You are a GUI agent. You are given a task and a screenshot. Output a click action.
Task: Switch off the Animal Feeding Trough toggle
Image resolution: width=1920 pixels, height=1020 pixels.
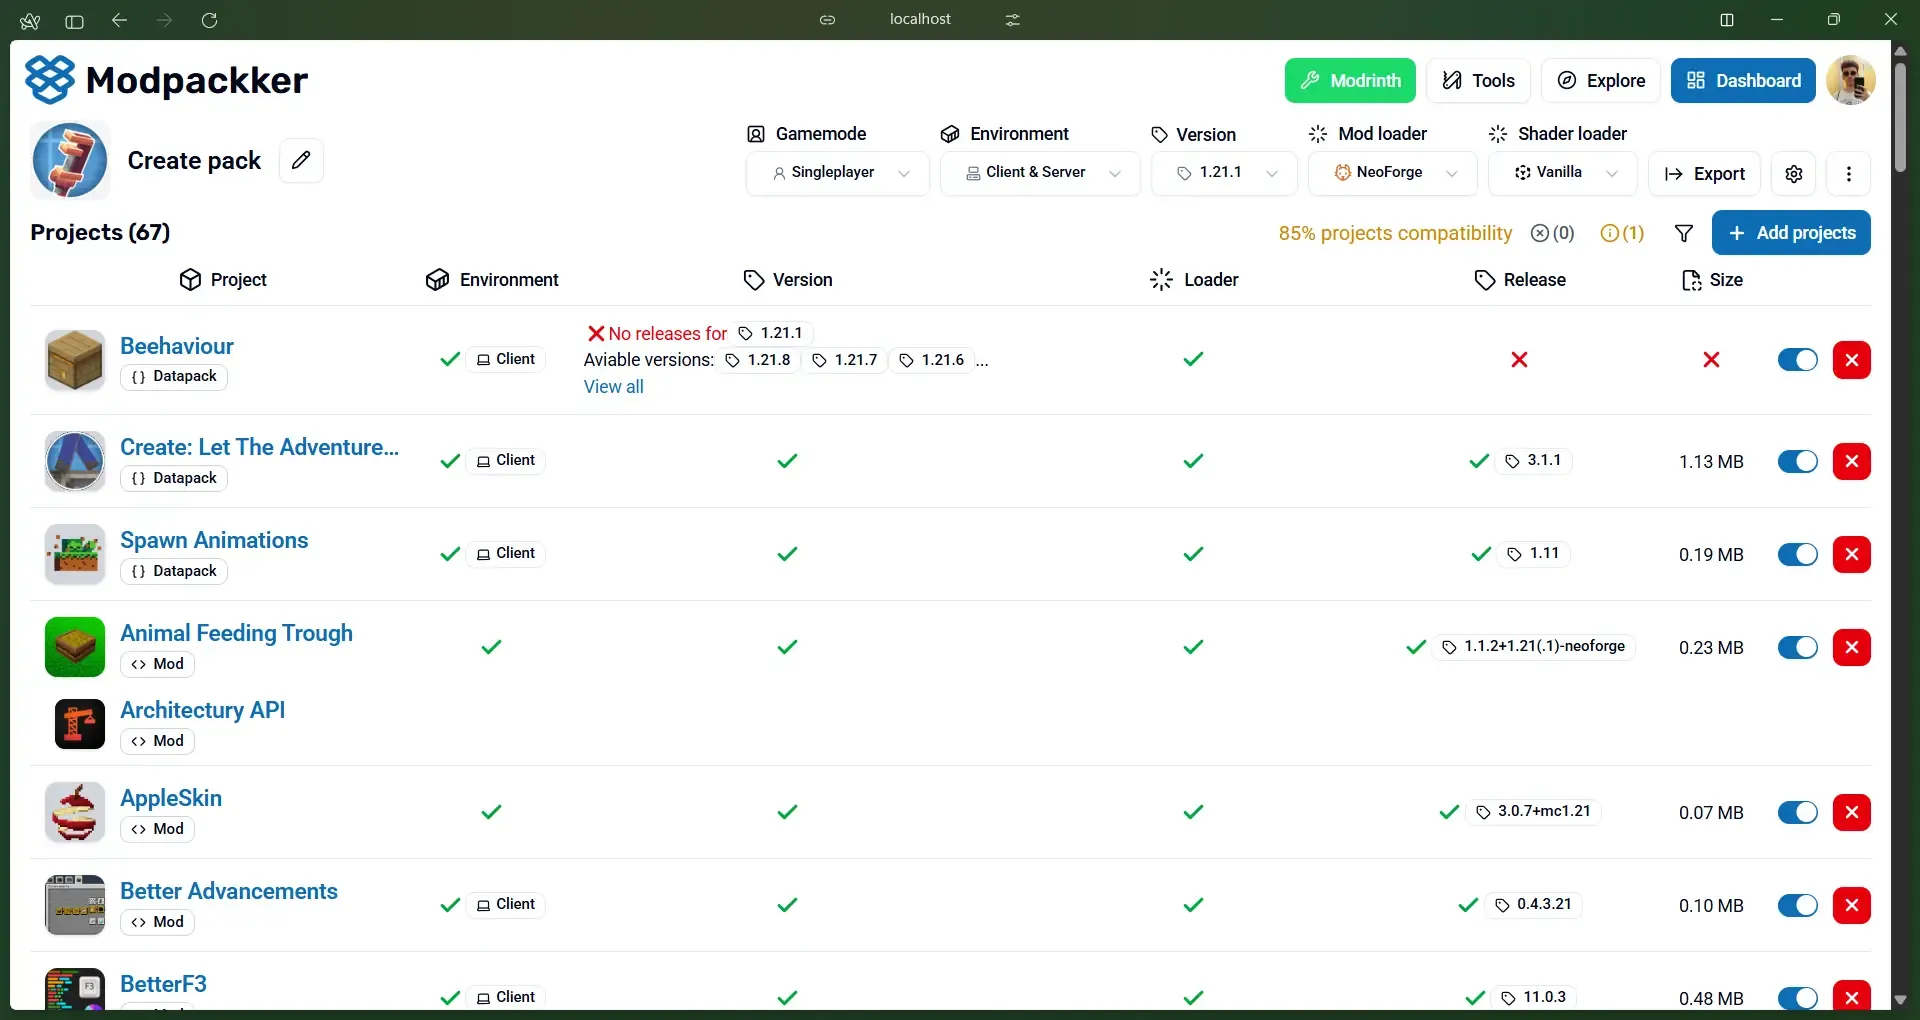coord(1798,647)
